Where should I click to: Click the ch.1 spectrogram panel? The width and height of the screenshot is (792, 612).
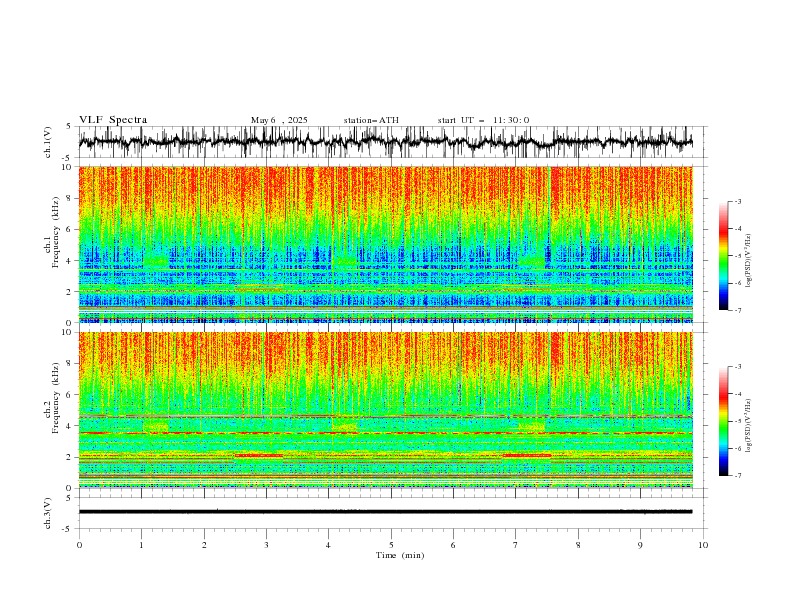pos(385,244)
